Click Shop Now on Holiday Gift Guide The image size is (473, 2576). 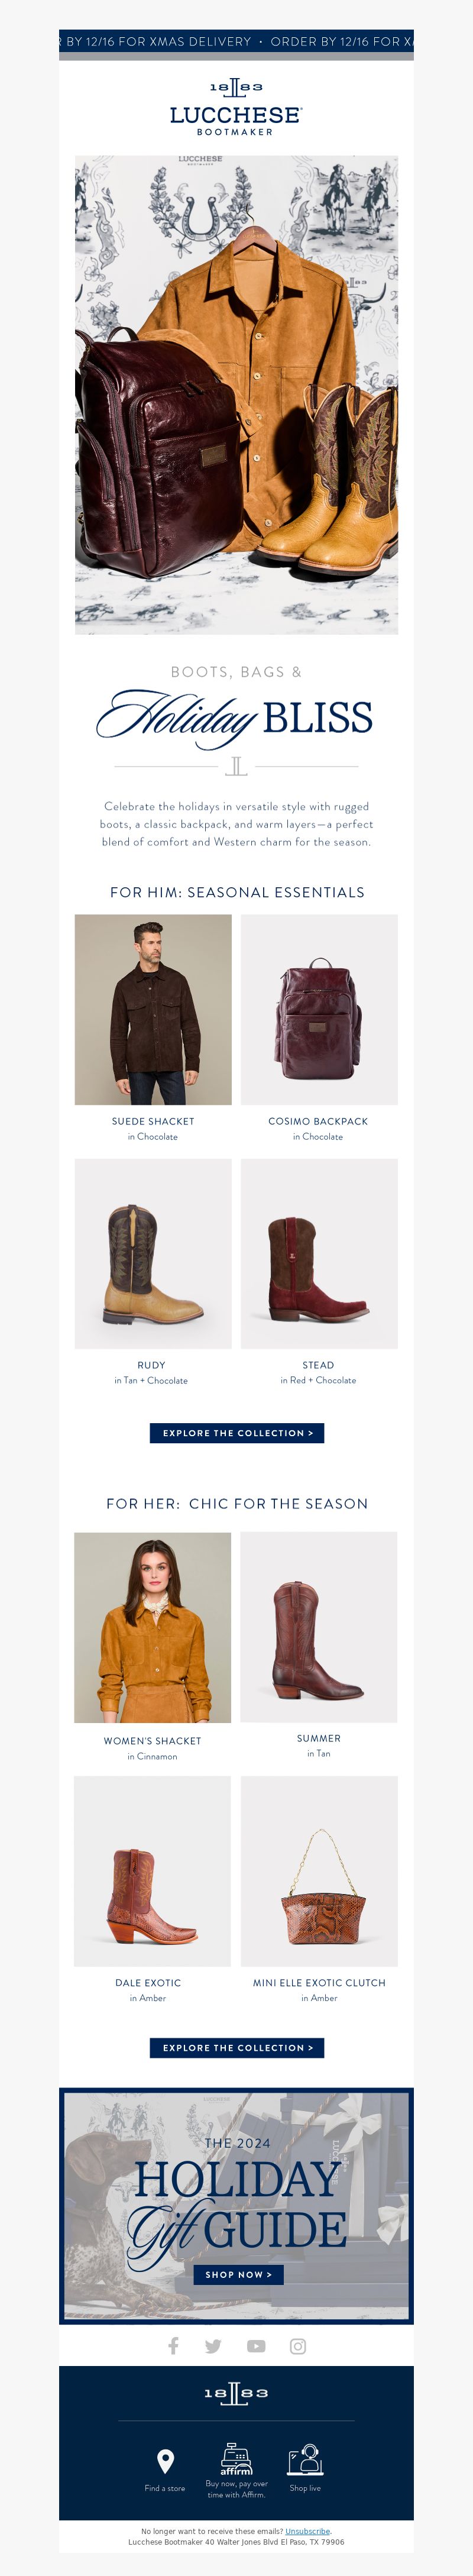click(238, 2274)
